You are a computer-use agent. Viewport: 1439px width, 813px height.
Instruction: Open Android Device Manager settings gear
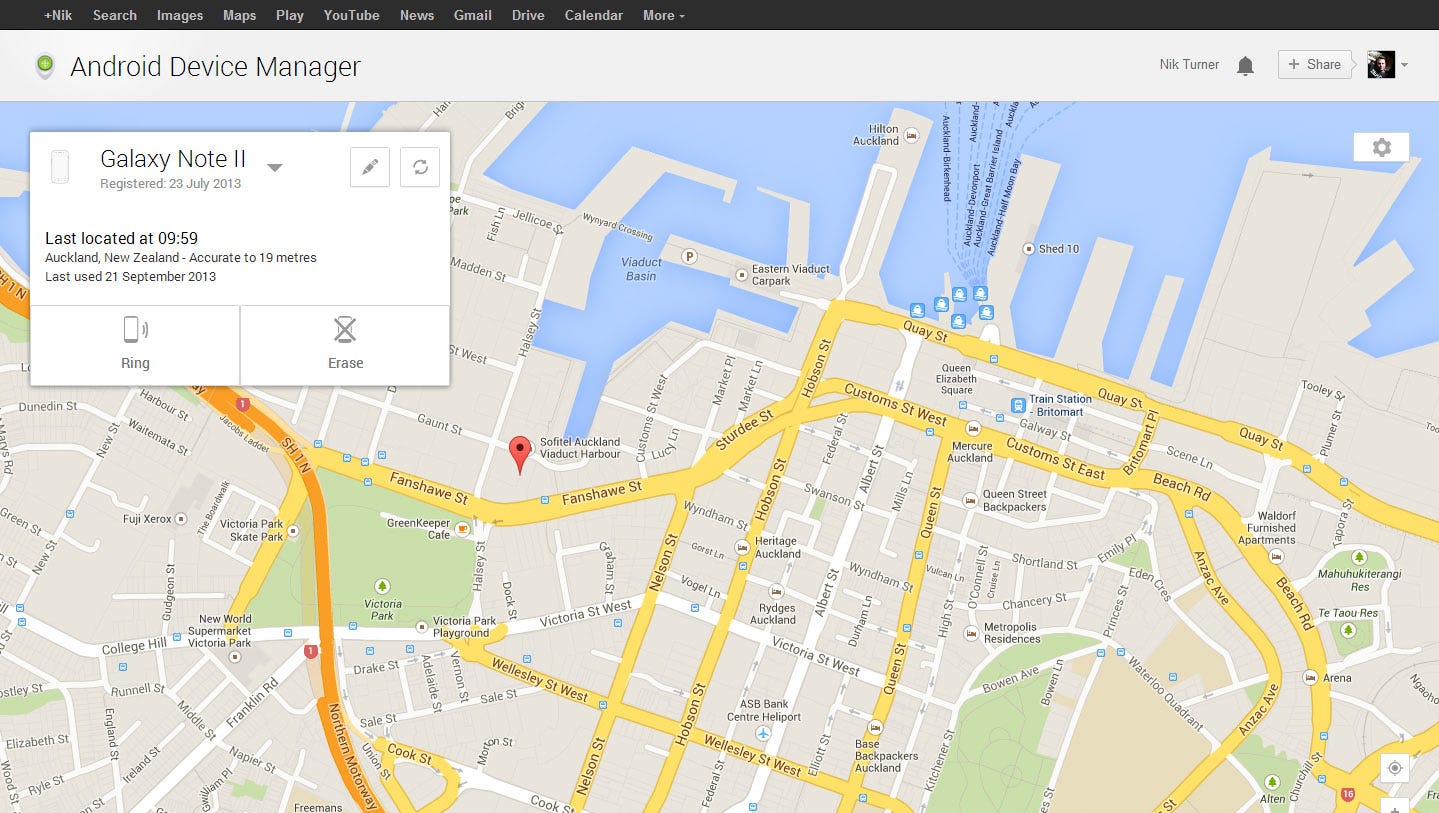1381,147
